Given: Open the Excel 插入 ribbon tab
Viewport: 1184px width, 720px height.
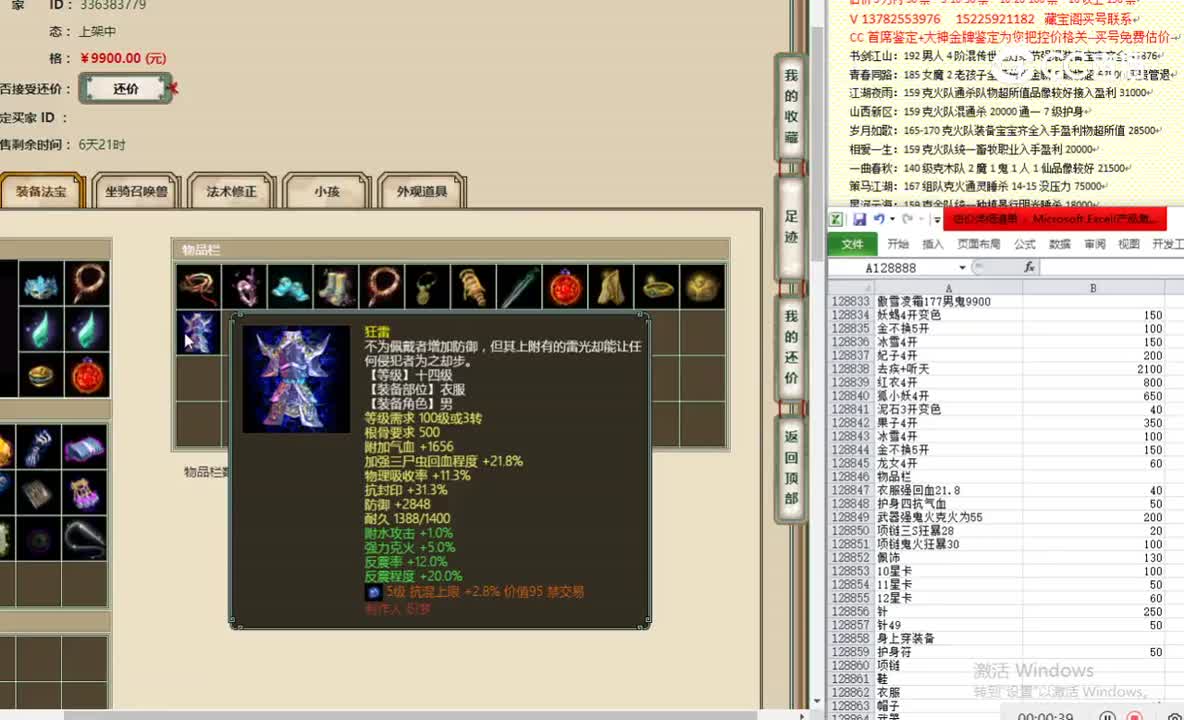Looking at the screenshot, I should [x=933, y=245].
